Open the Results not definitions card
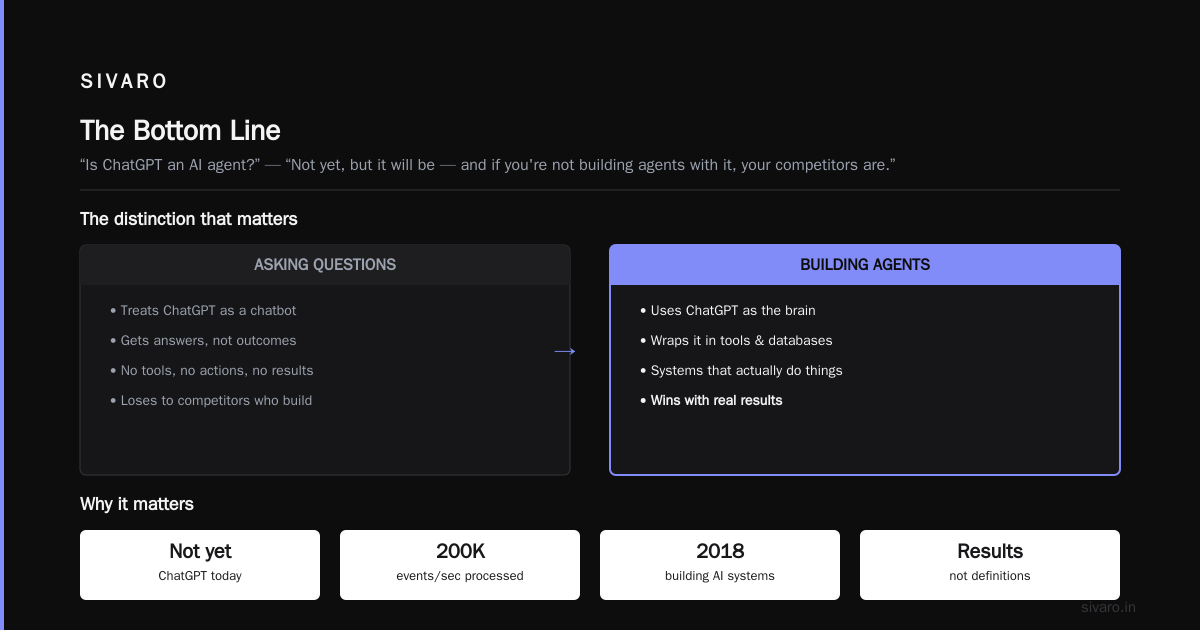Screen dimensions: 1200x630 click(x=990, y=565)
